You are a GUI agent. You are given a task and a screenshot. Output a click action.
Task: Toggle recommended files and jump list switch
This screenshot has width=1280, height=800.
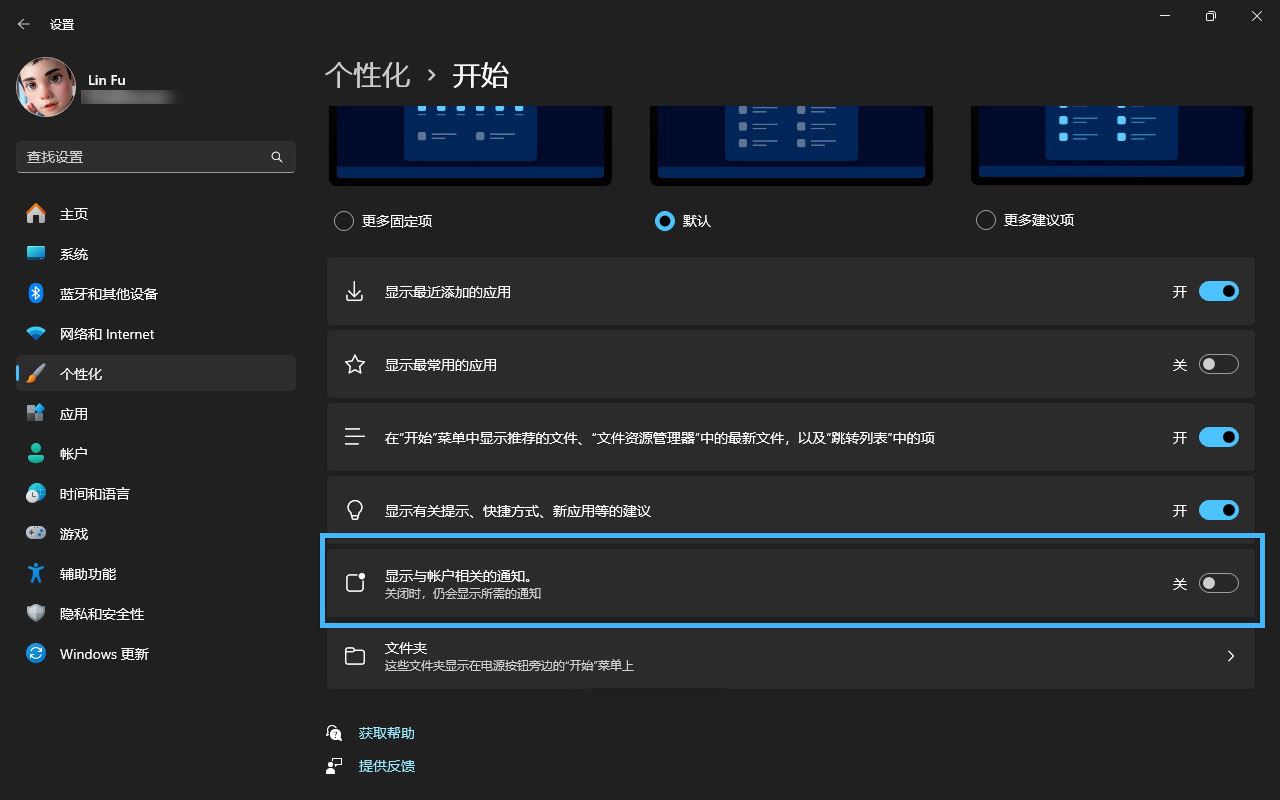pos(1219,438)
